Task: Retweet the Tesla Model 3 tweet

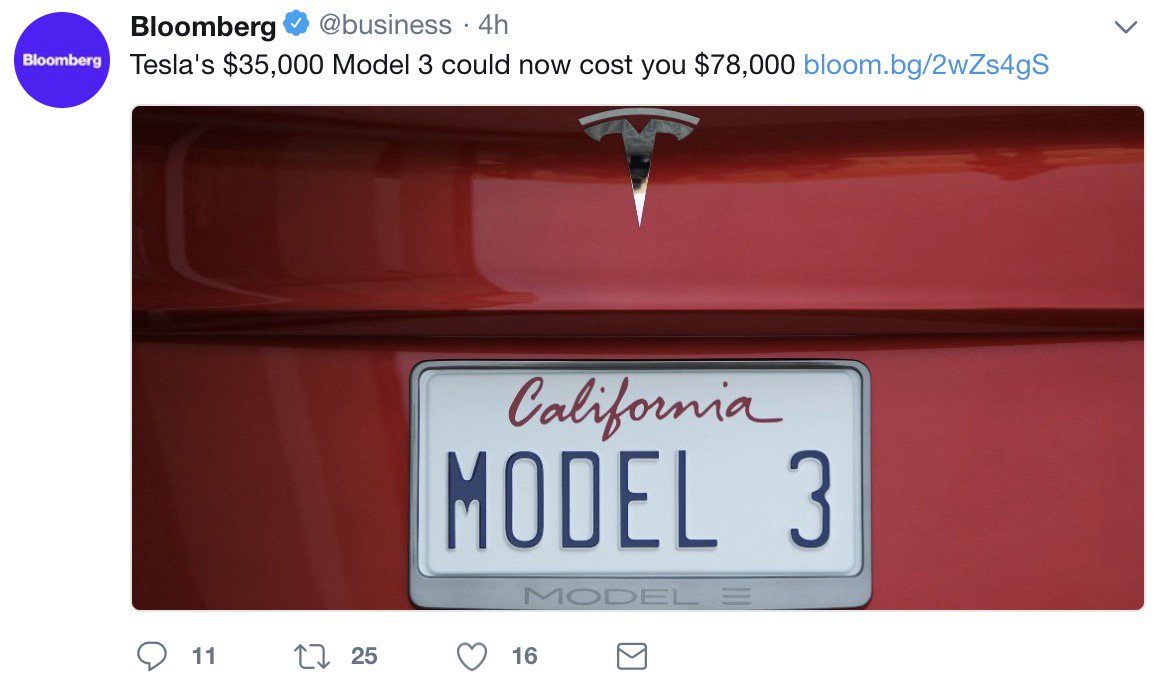Action: coord(312,656)
